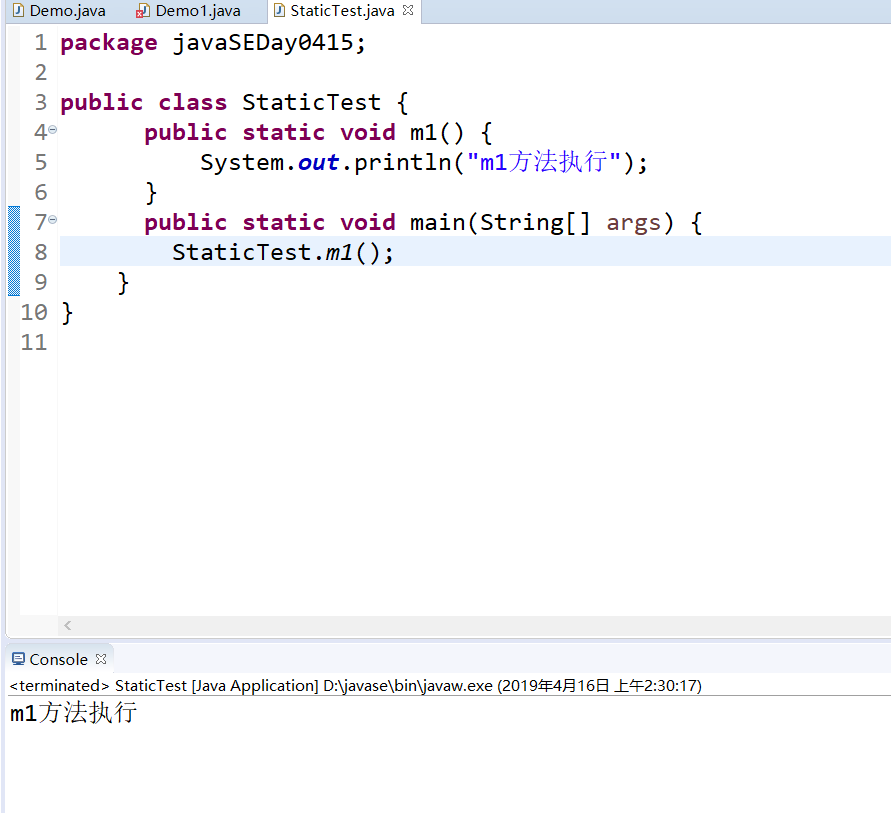Click the blue change marker beside line 8

point(14,251)
